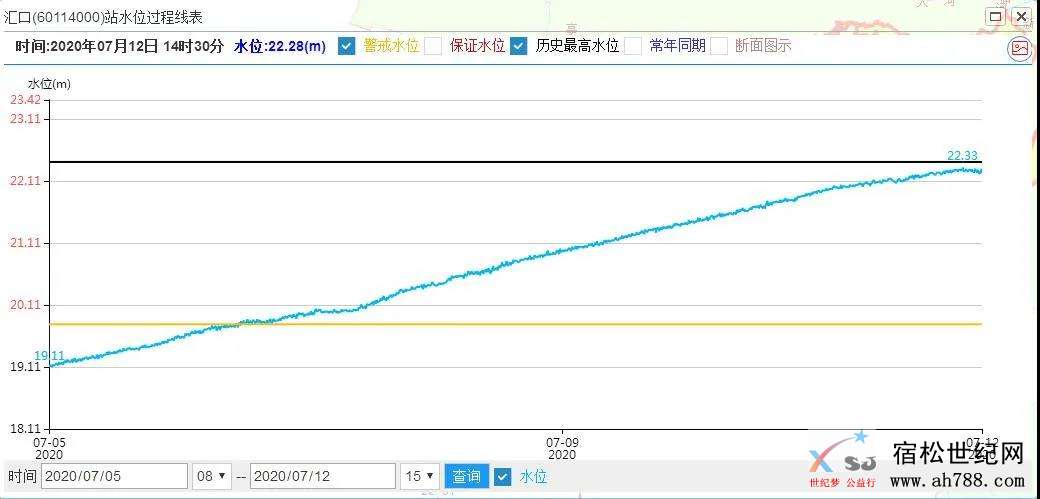
Task: Click the 20.11 y-axis label
Action: 25,305
